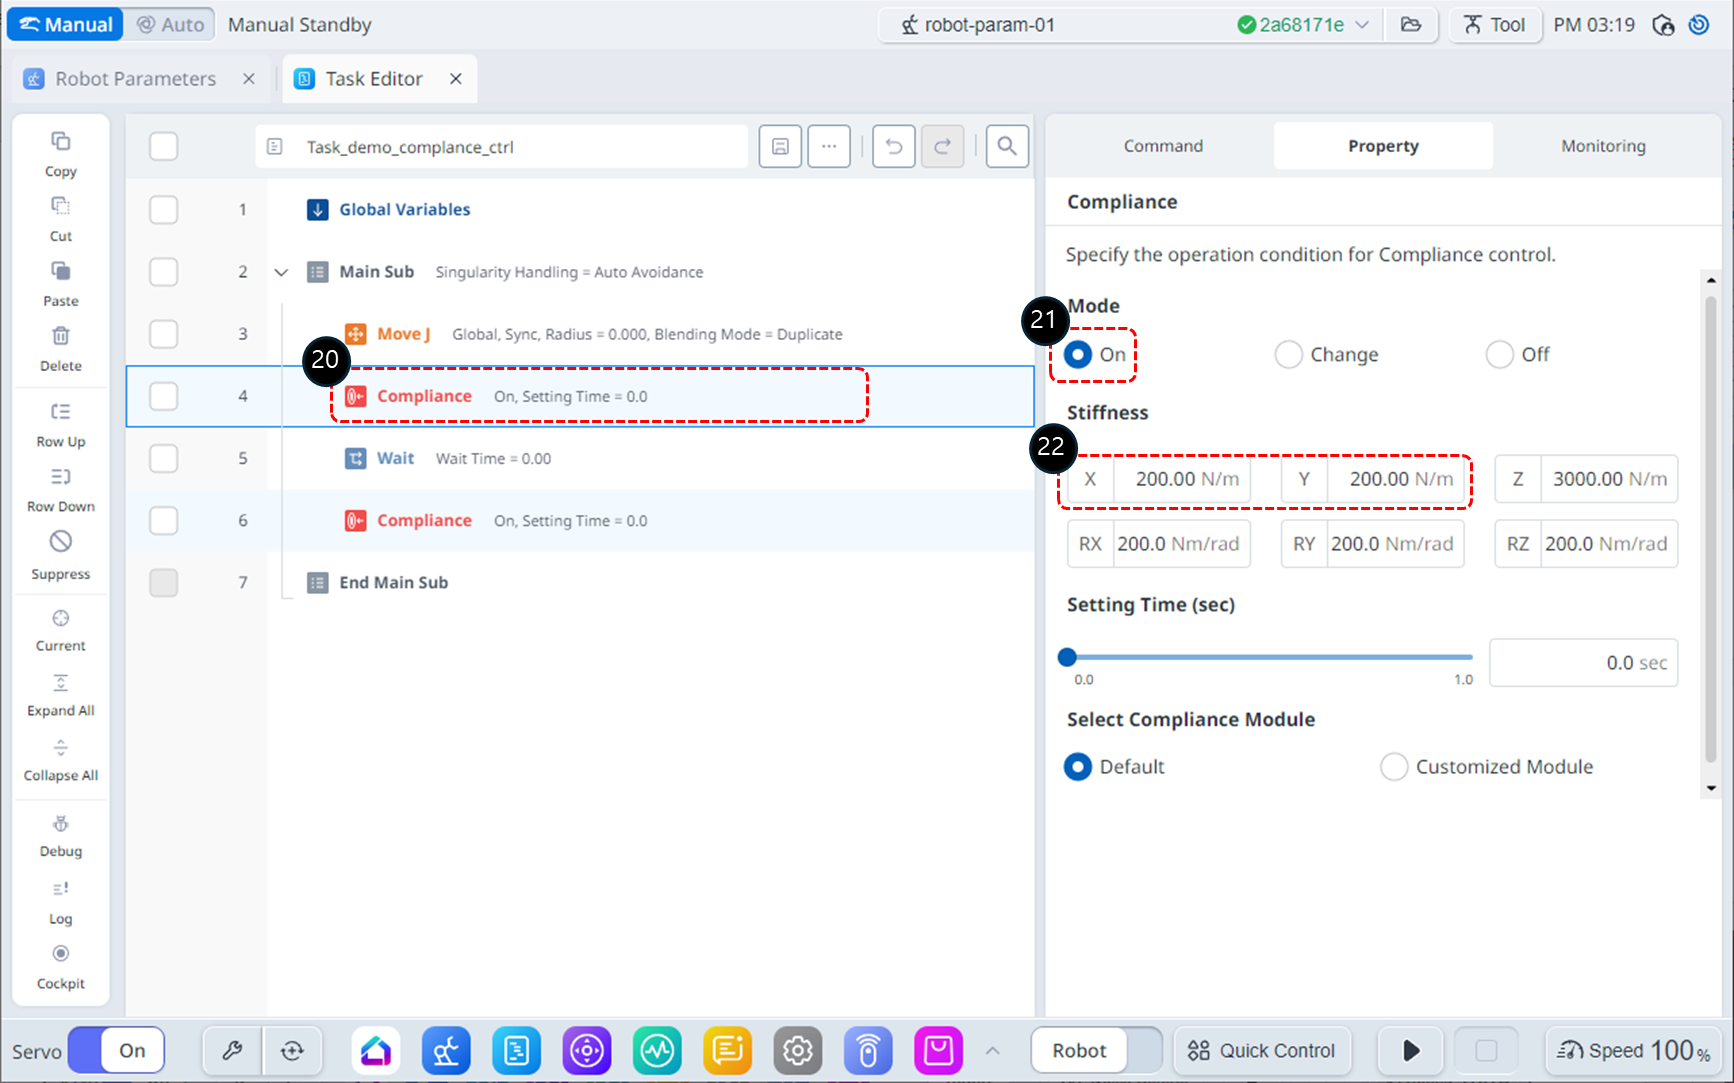1734x1083 pixels.
Task: Open the Debug tool
Action: 60,825
